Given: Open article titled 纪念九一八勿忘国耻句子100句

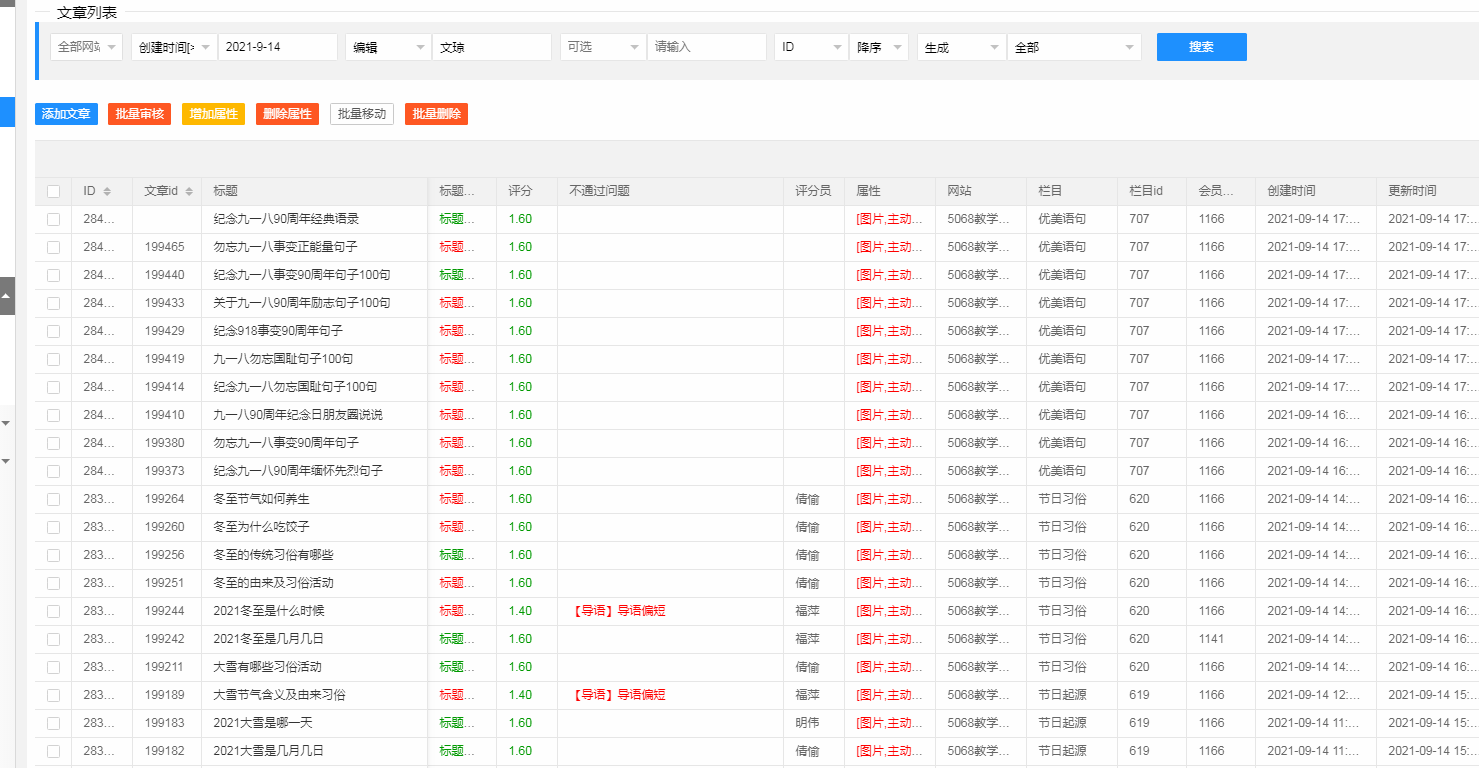Looking at the screenshot, I should click(x=295, y=387).
